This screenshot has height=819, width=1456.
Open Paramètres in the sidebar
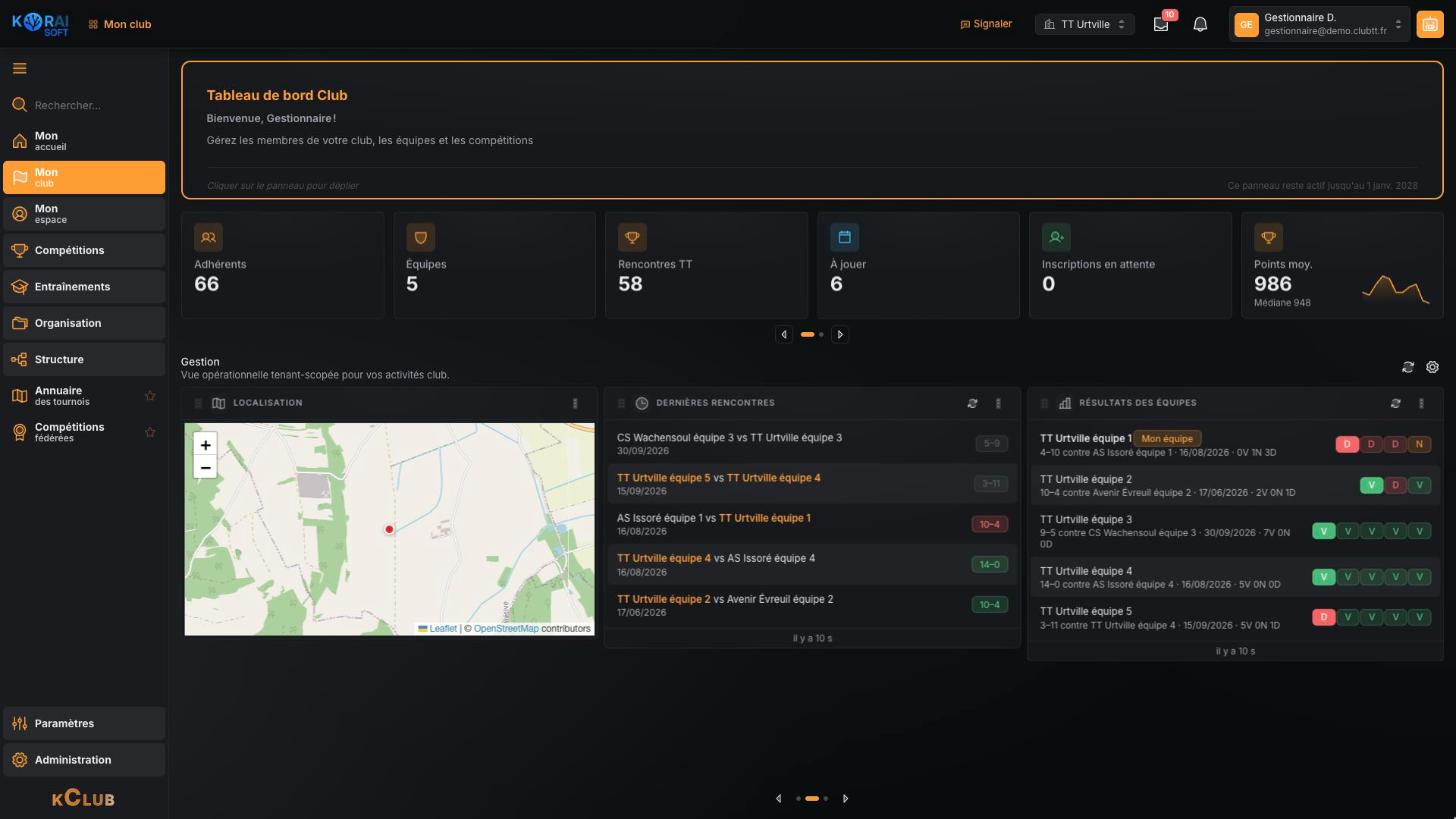coord(84,723)
